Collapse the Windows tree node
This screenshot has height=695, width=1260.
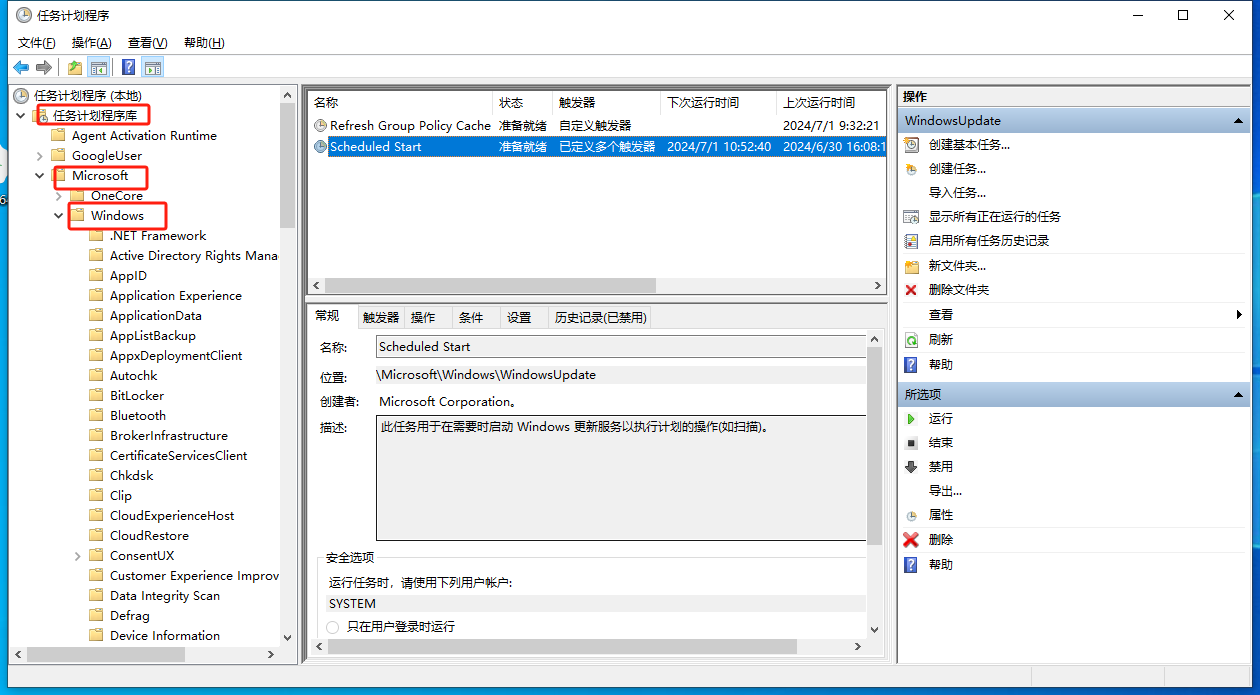[x=58, y=215]
